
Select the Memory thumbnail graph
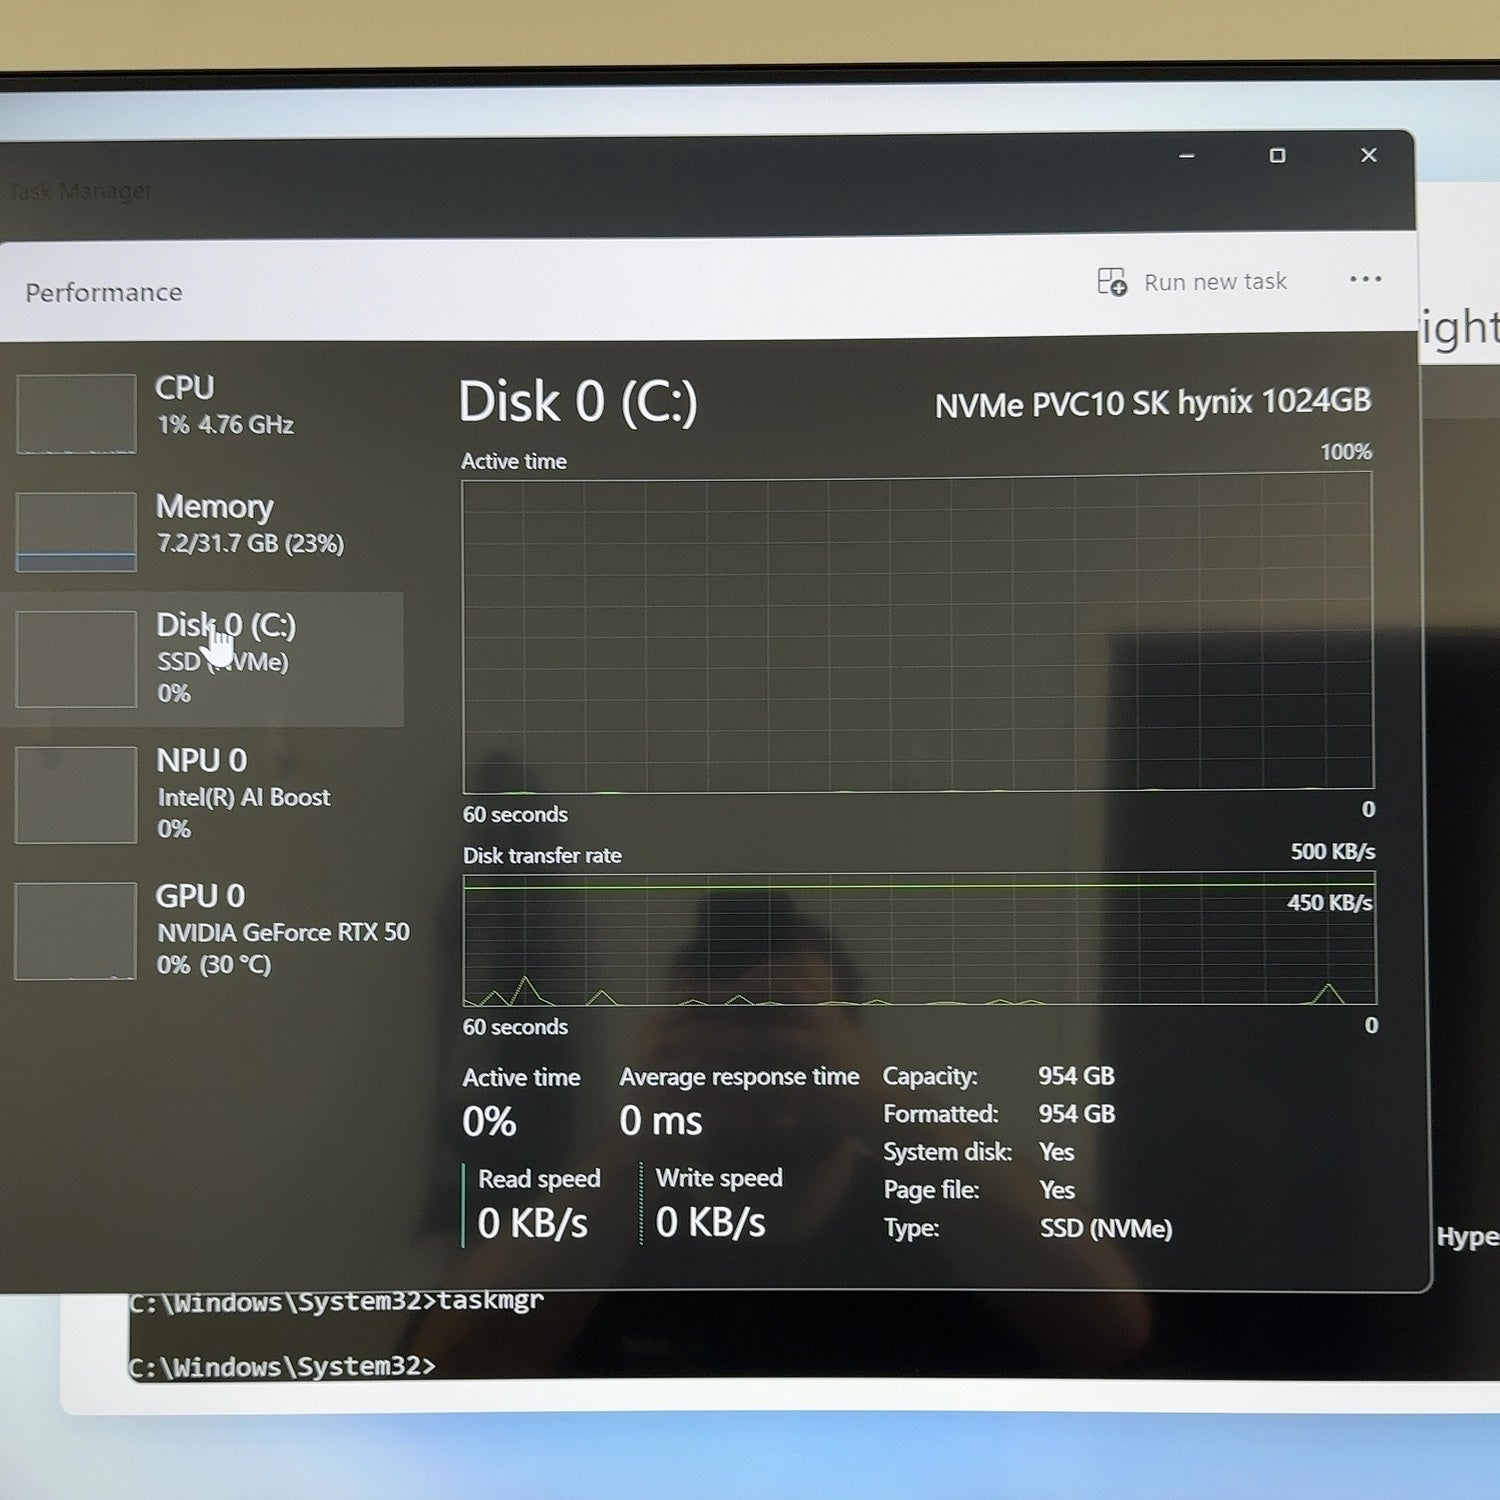click(76, 531)
